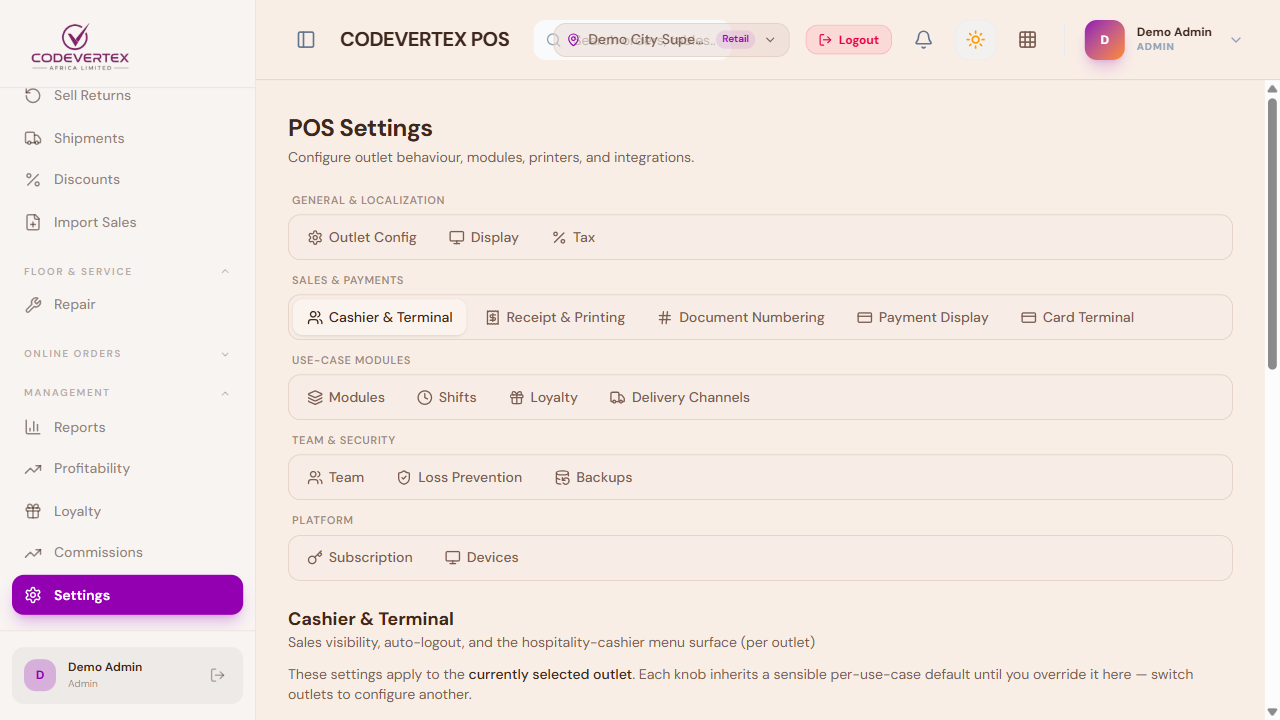Open the notifications bell
The width and height of the screenshot is (1280, 720).
click(x=924, y=40)
